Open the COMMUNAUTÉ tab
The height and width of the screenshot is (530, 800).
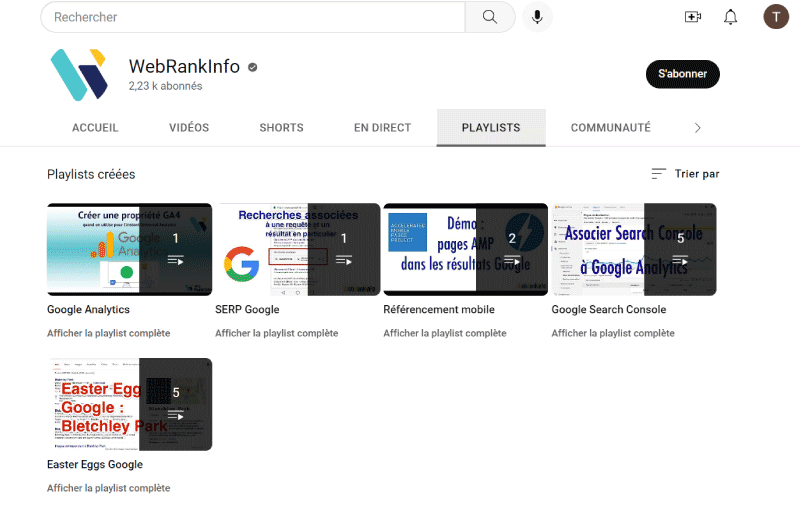[610, 128]
